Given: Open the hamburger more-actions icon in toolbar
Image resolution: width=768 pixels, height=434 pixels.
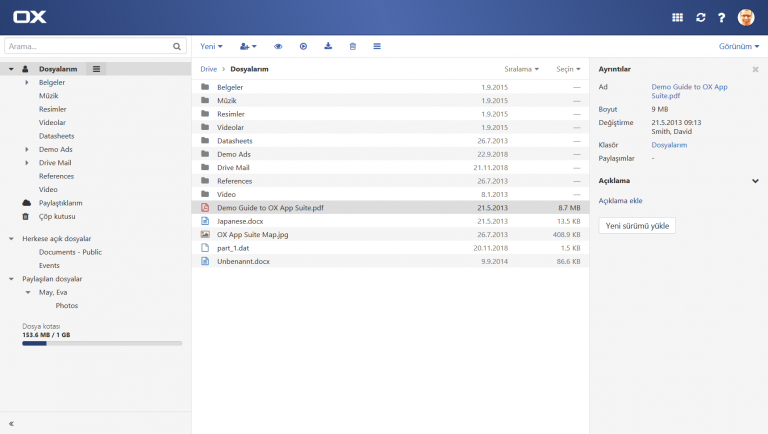Looking at the screenshot, I should tap(377, 46).
